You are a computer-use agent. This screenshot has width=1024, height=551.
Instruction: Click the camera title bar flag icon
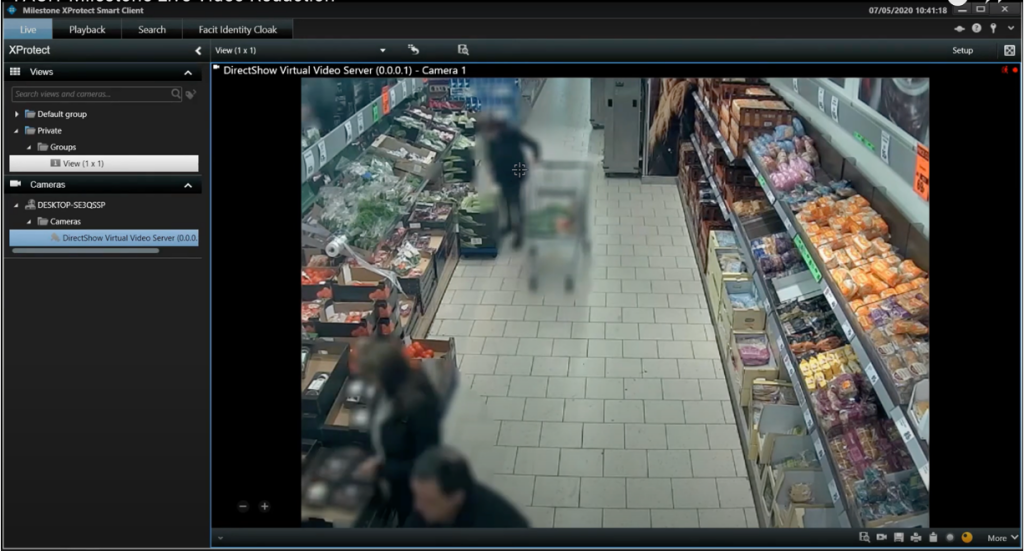216,69
